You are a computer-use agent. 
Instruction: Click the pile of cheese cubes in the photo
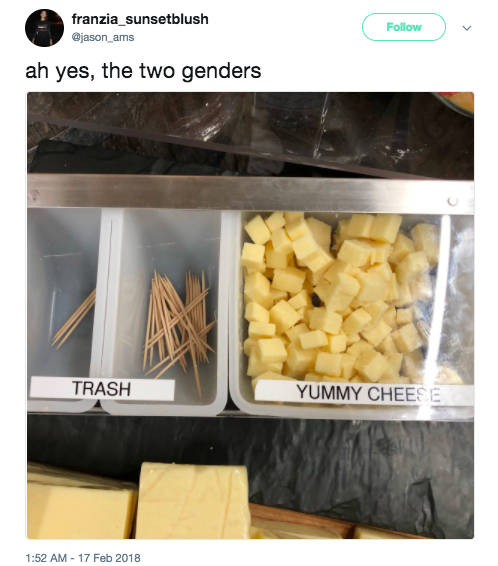(x=337, y=296)
